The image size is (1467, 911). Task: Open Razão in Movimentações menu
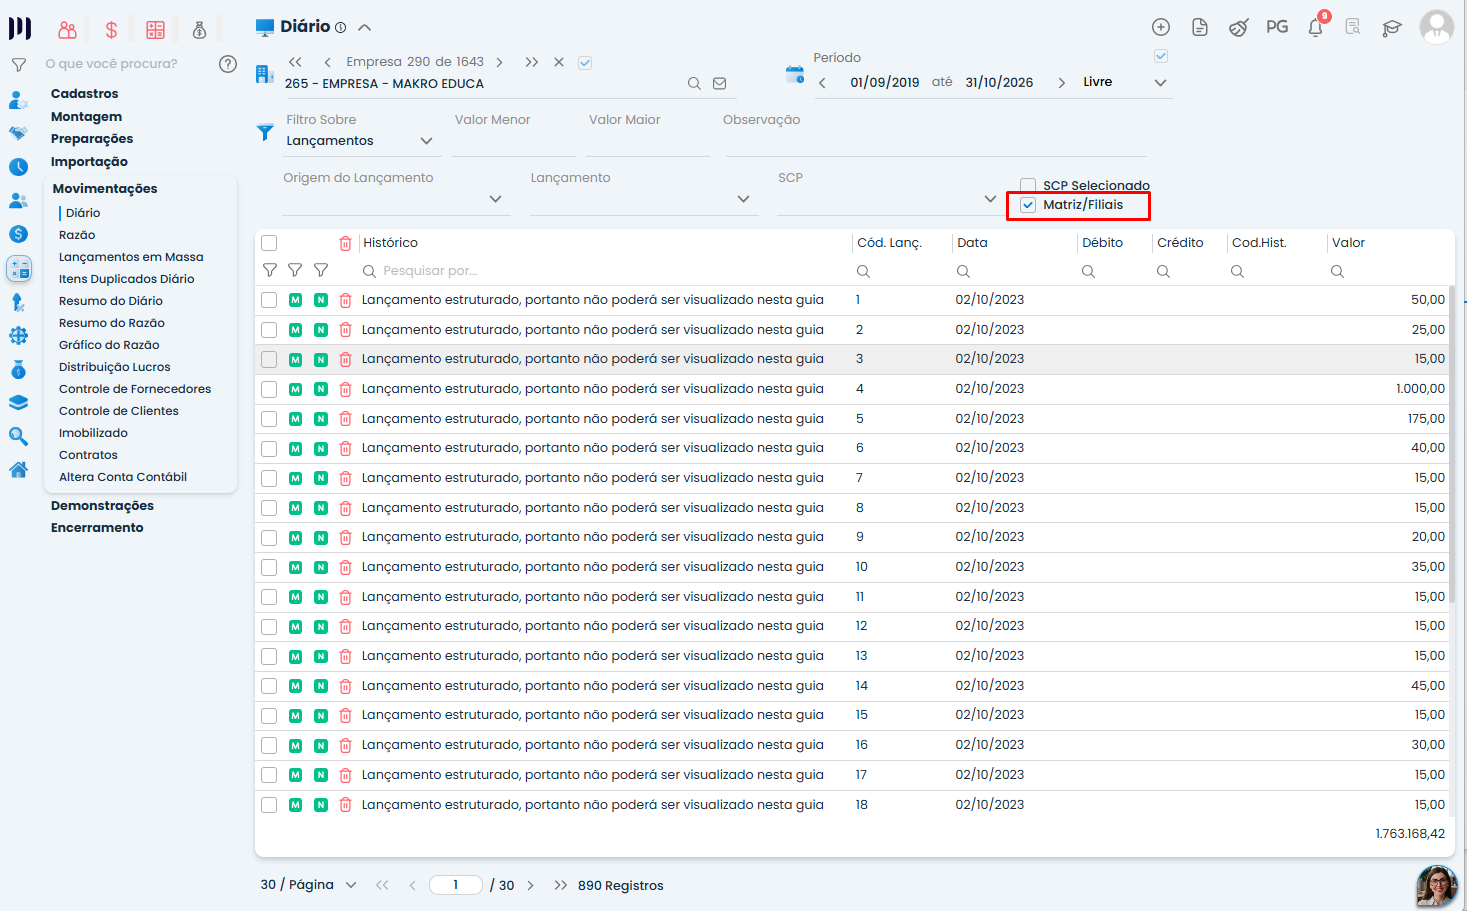click(77, 235)
